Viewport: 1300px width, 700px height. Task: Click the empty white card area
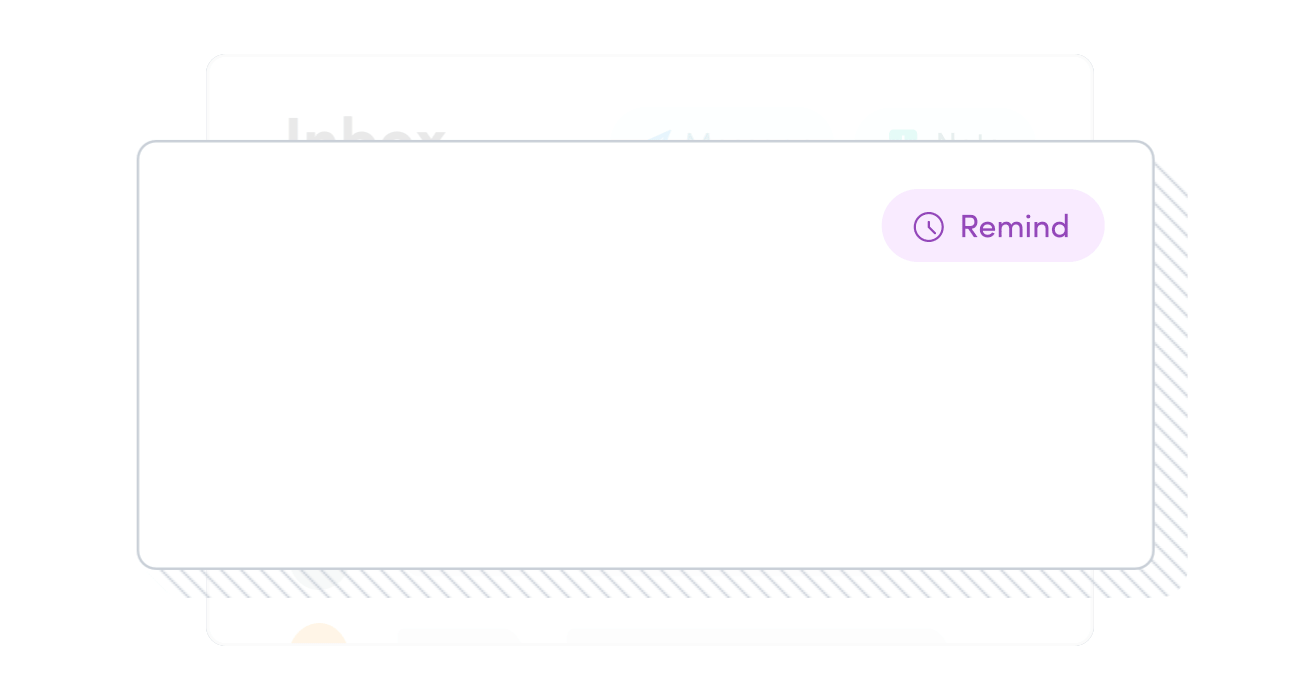pyautogui.click(x=646, y=355)
